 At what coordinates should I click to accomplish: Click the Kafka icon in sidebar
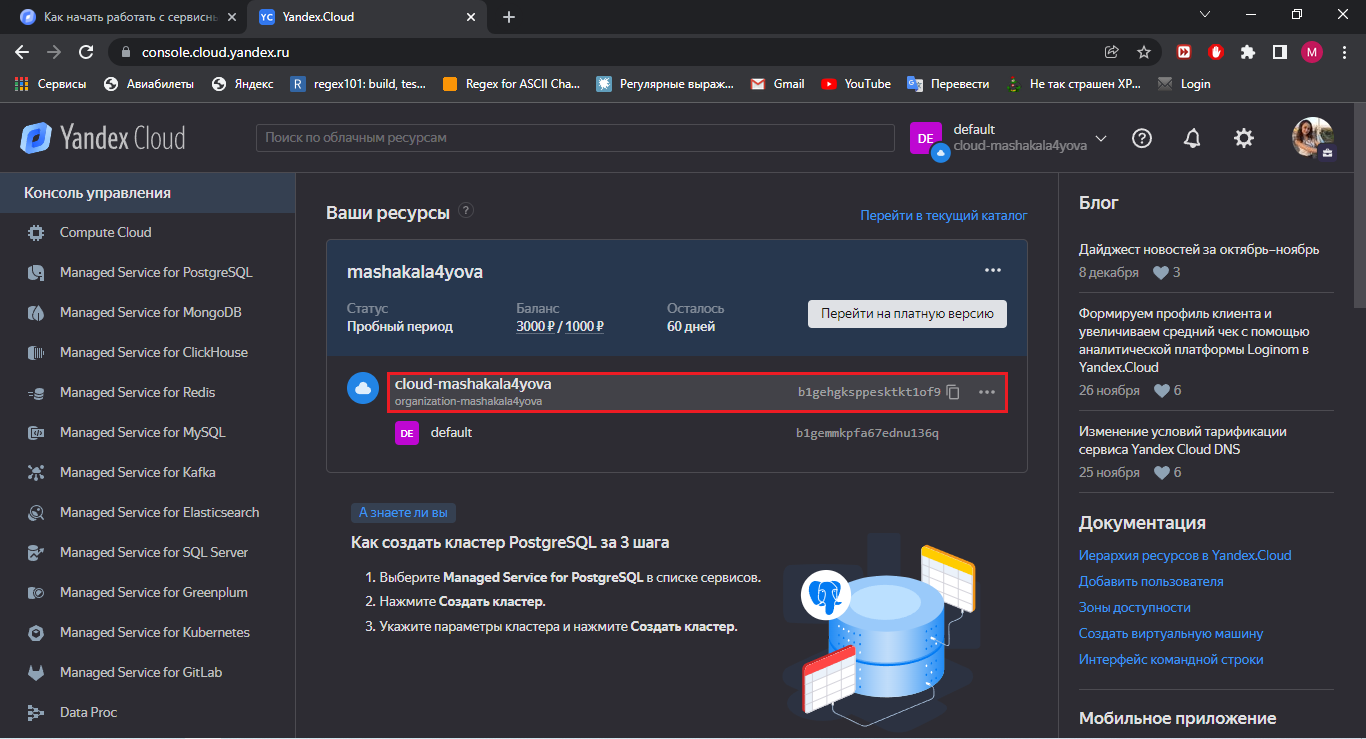(36, 473)
